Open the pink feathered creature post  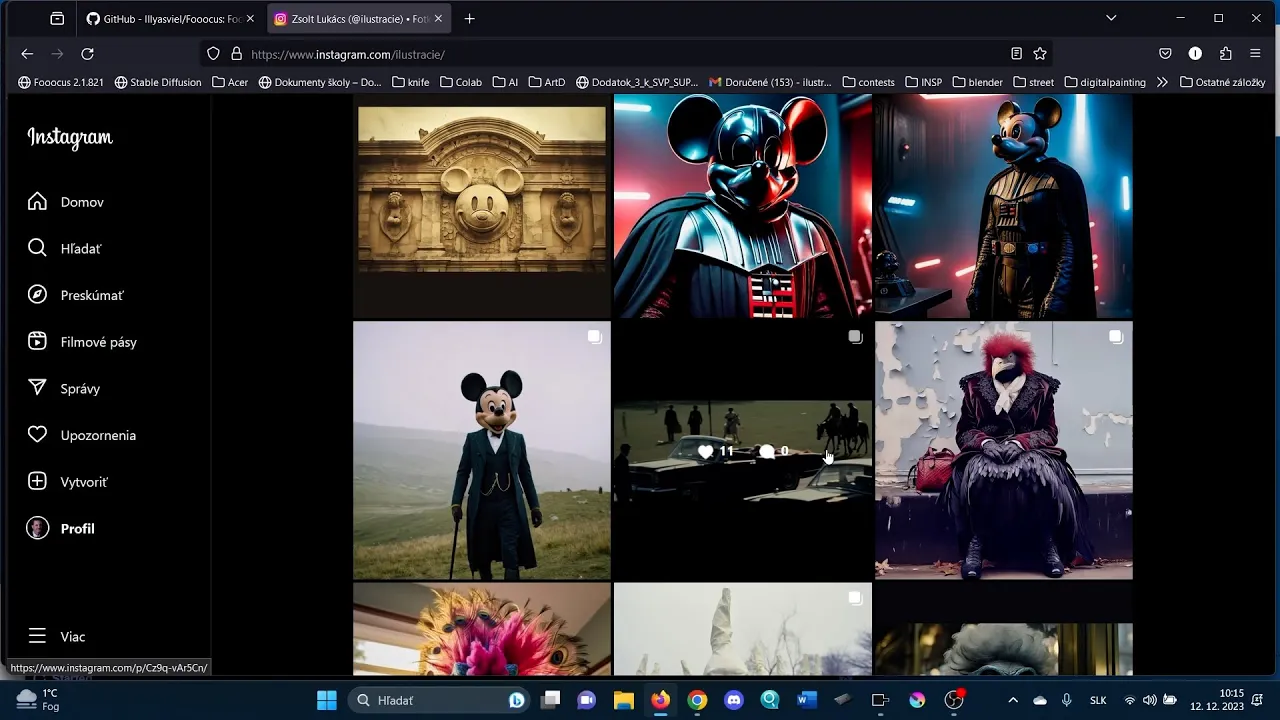point(482,629)
